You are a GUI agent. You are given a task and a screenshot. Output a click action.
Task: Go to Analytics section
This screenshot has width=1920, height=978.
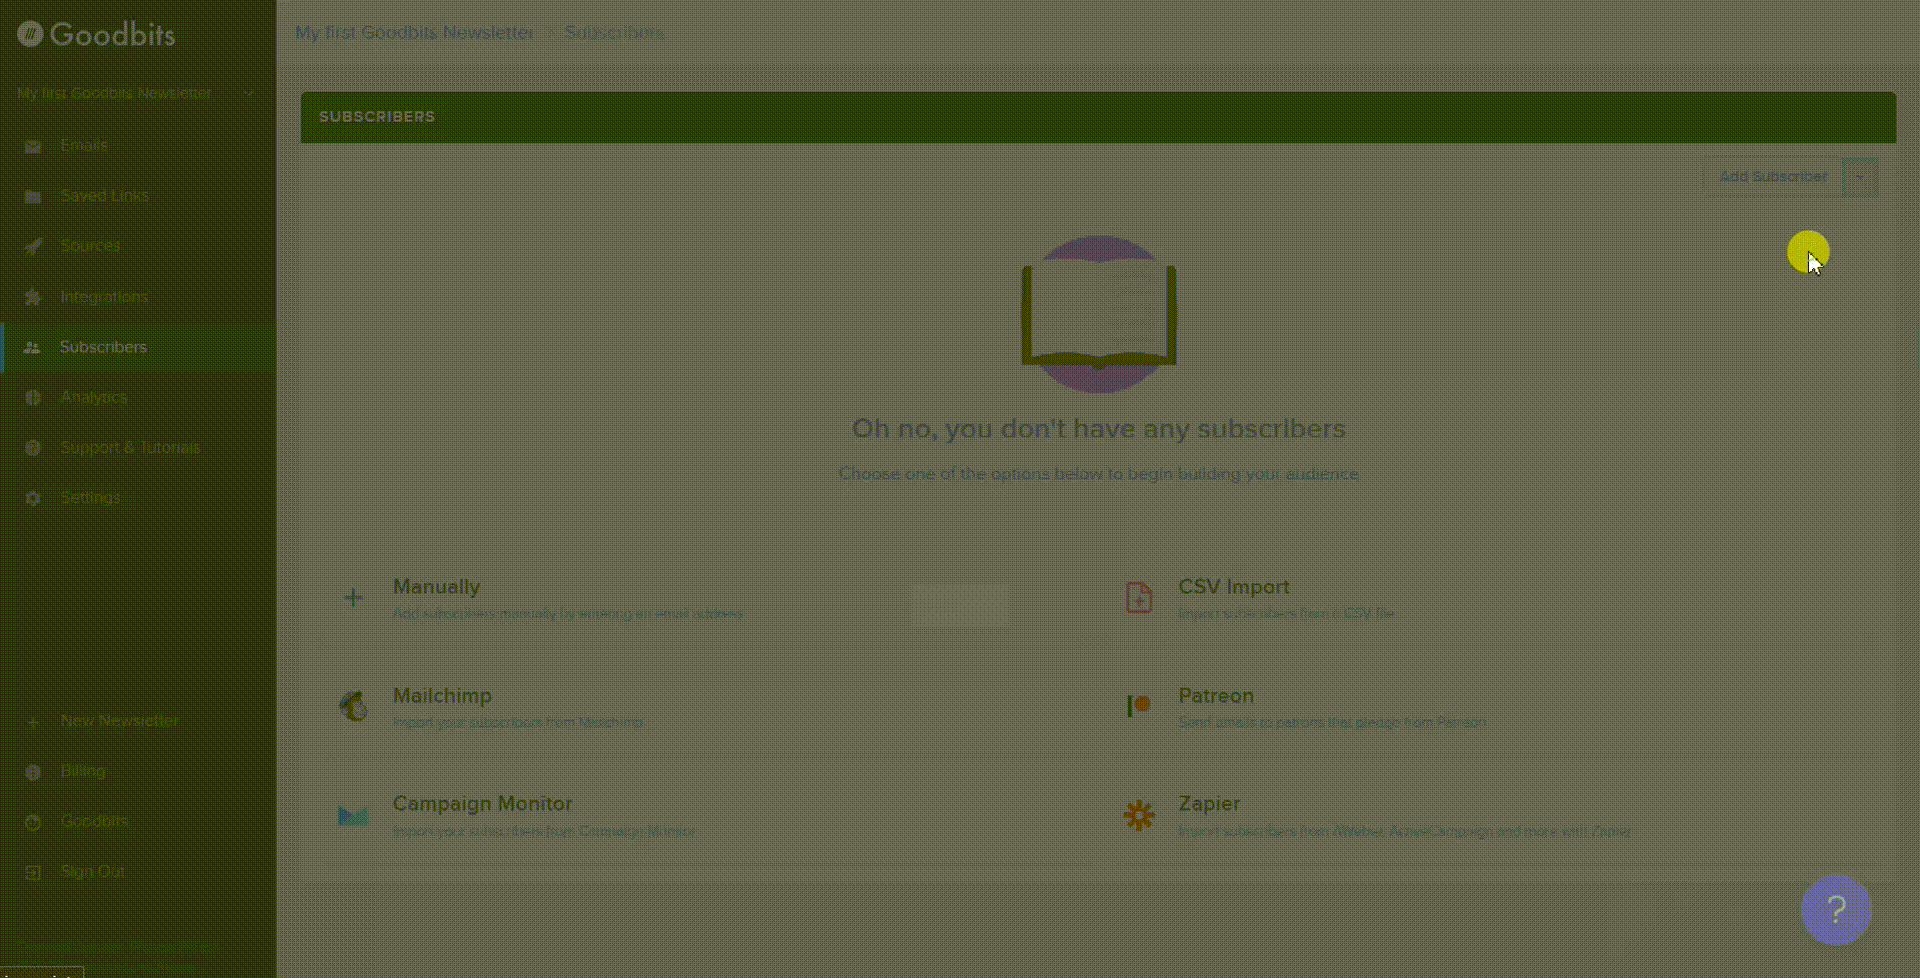point(94,397)
